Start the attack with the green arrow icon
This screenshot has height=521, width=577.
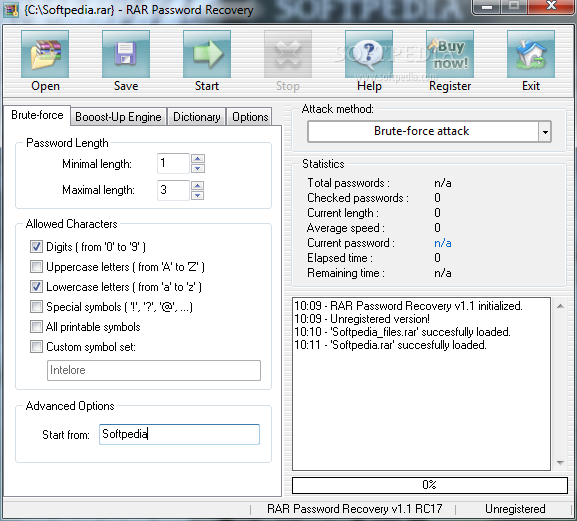tap(207, 54)
